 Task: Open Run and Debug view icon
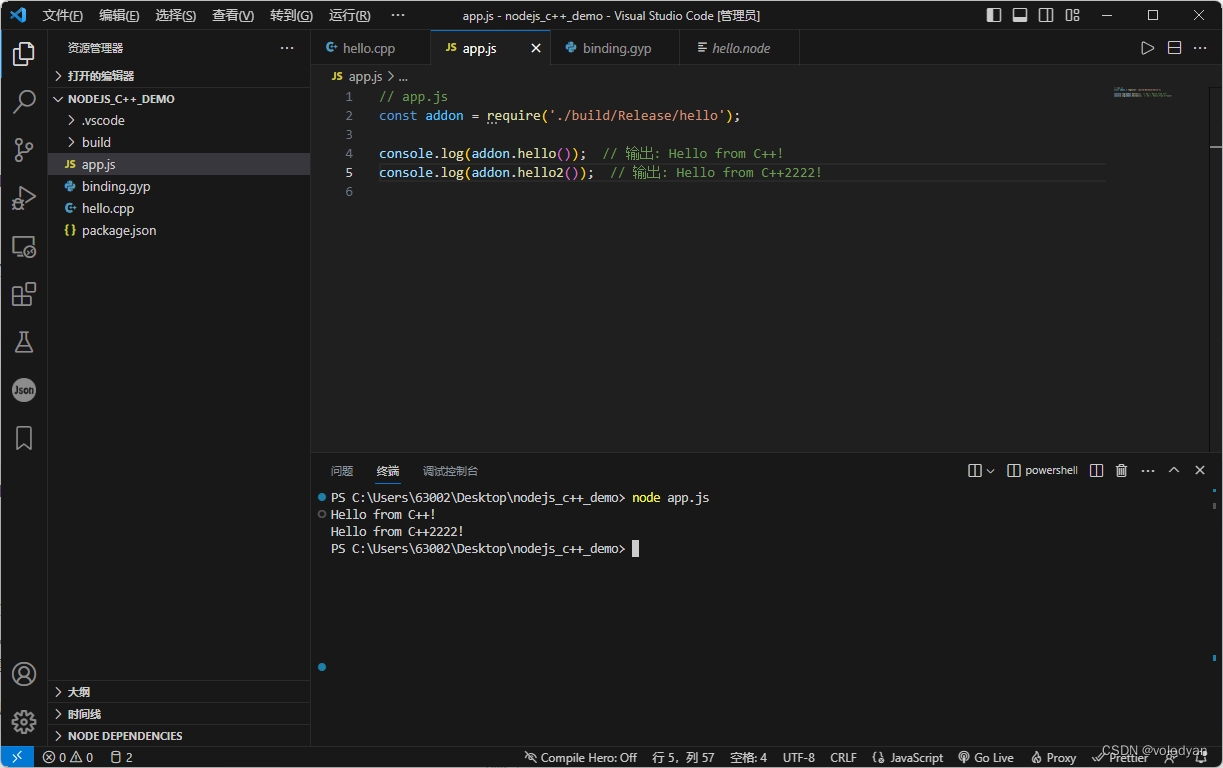click(24, 198)
